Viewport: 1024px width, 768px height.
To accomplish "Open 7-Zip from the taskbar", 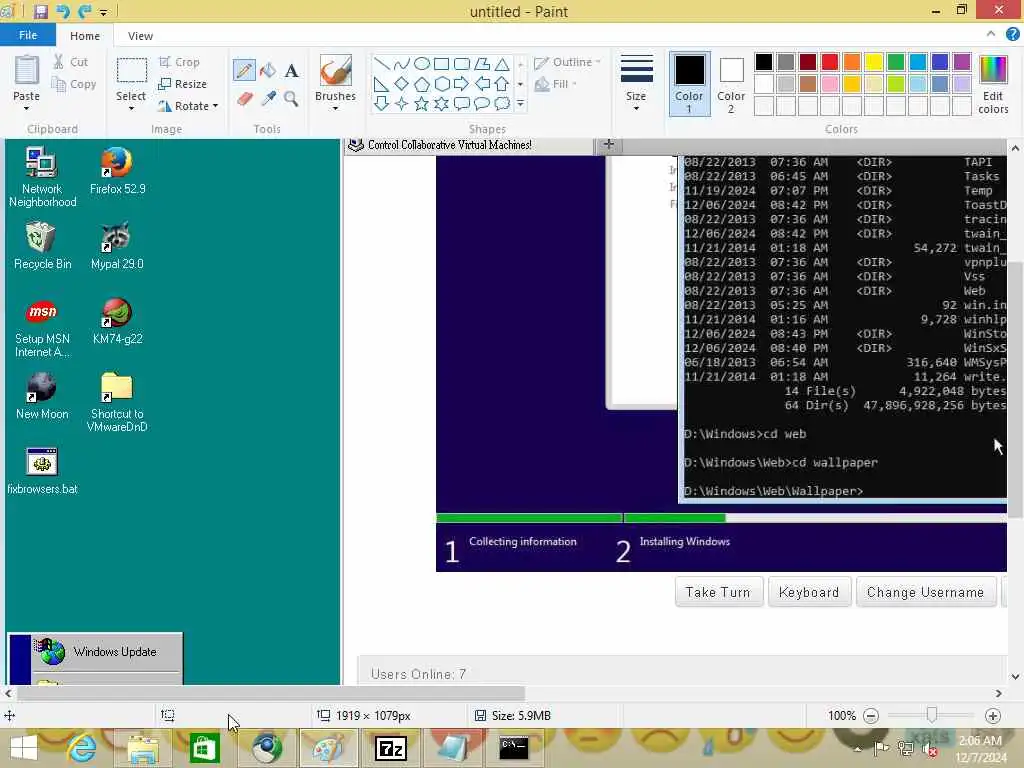I will (x=391, y=748).
